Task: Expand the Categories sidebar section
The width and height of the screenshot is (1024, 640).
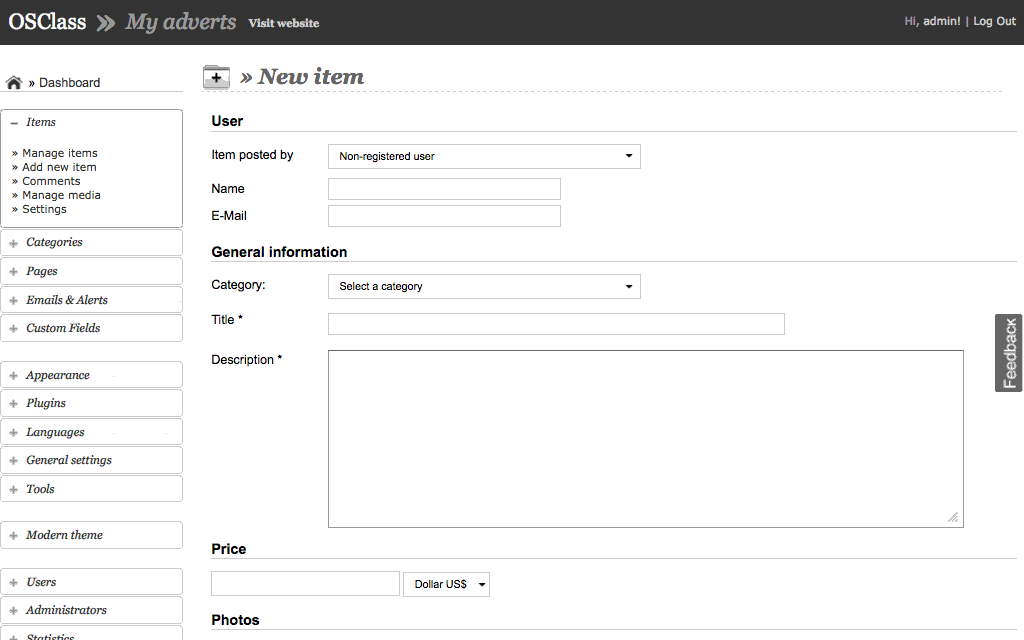Action: pos(54,242)
